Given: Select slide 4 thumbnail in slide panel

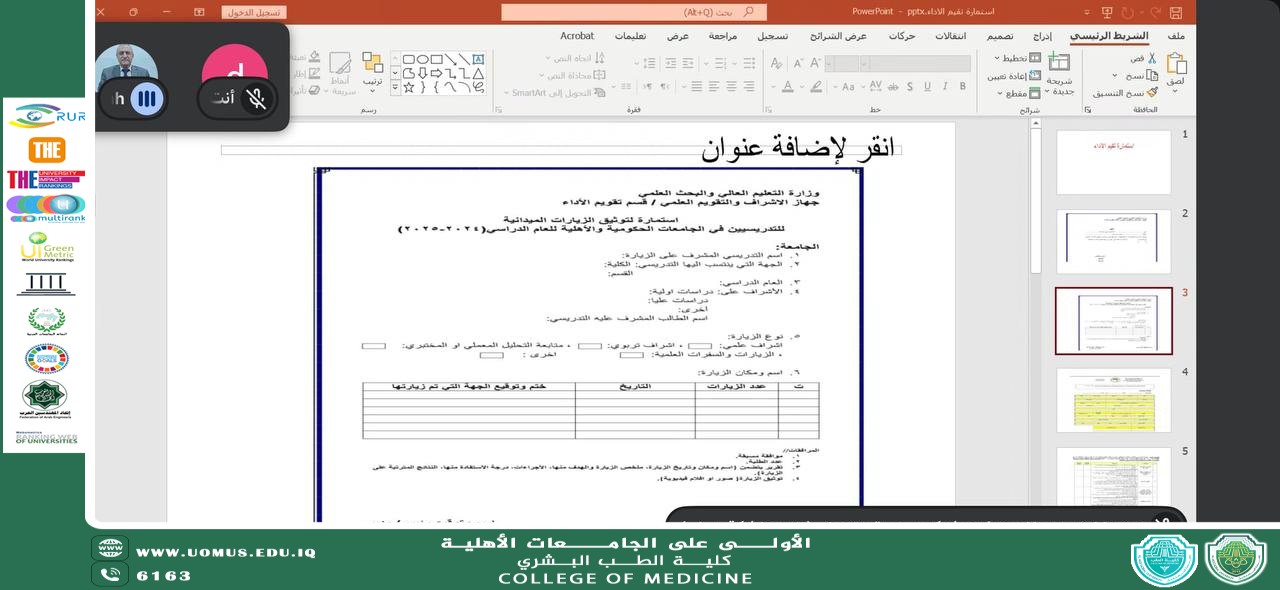Looking at the screenshot, I should 1113,400.
